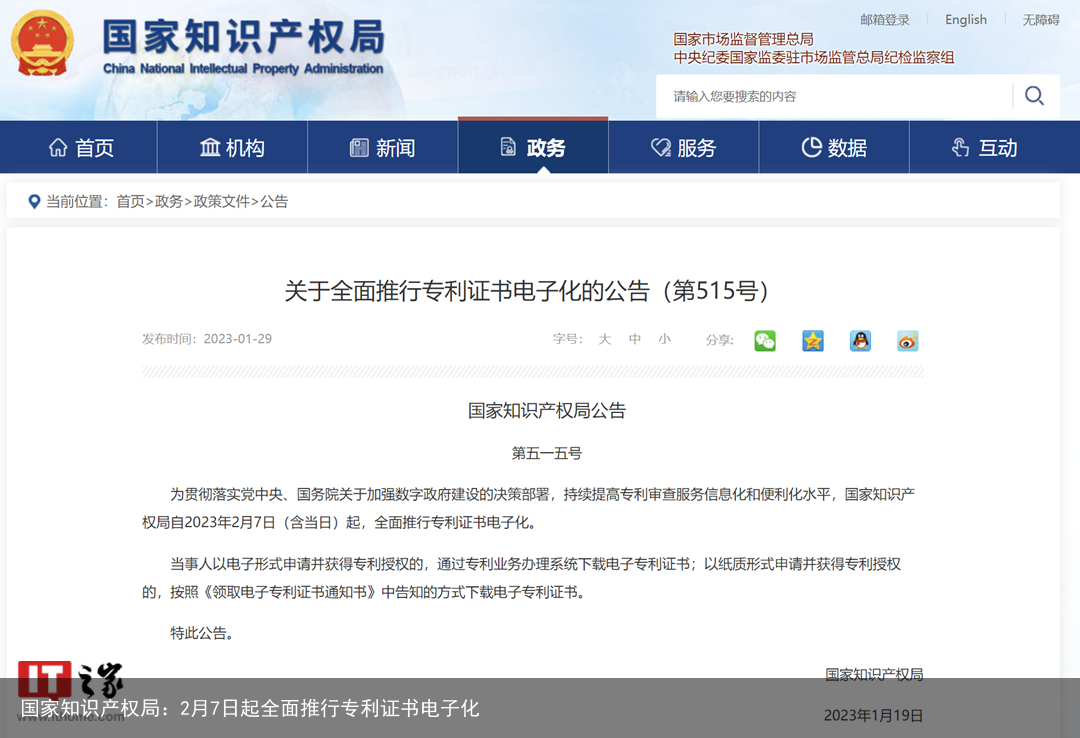The width and height of the screenshot is (1080, 738).
Task: Click the IT之家 logo overlay
Action: pos(70,680)
